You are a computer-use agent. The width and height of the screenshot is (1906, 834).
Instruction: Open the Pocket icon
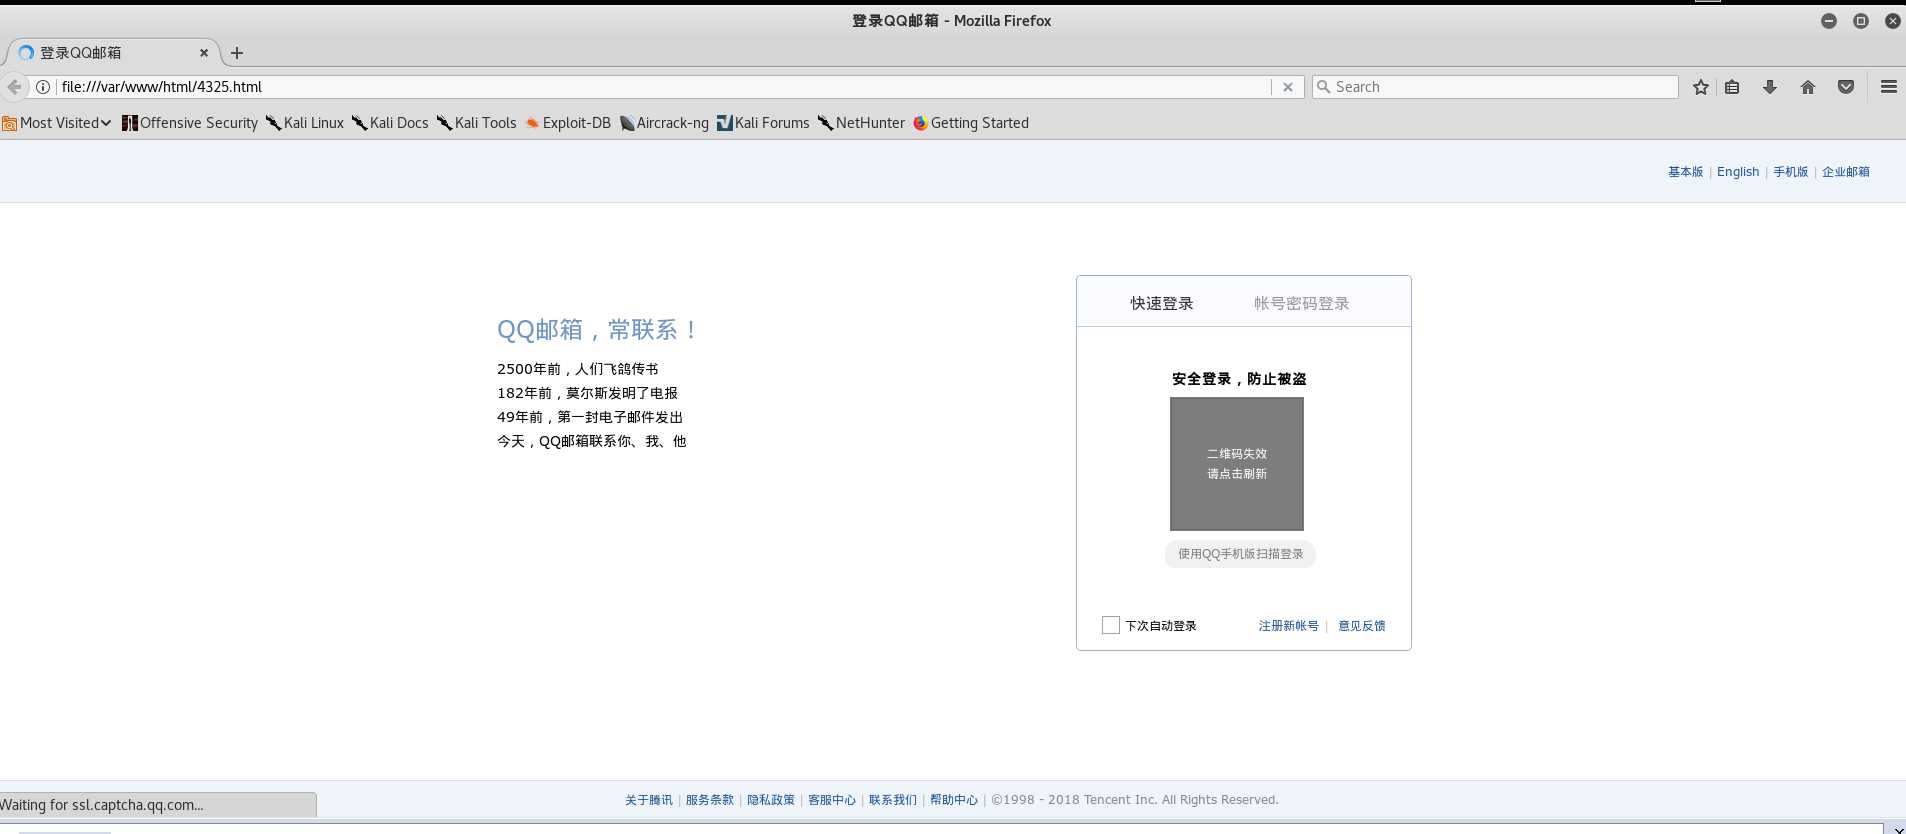[1846, 87]
